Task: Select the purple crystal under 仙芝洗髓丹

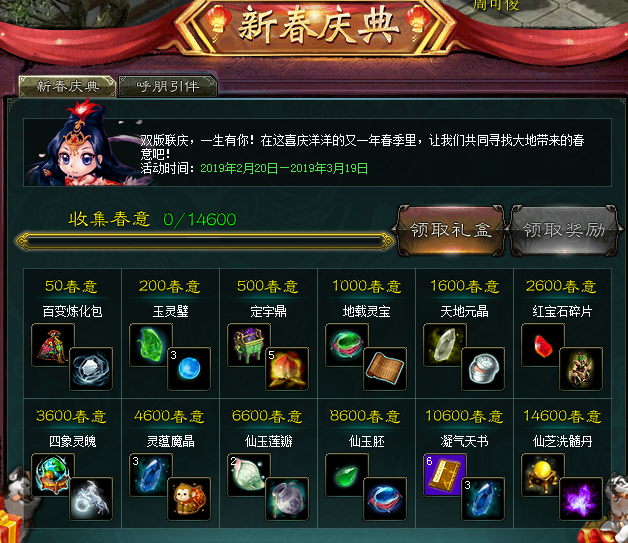Action: tap(581, 499)
